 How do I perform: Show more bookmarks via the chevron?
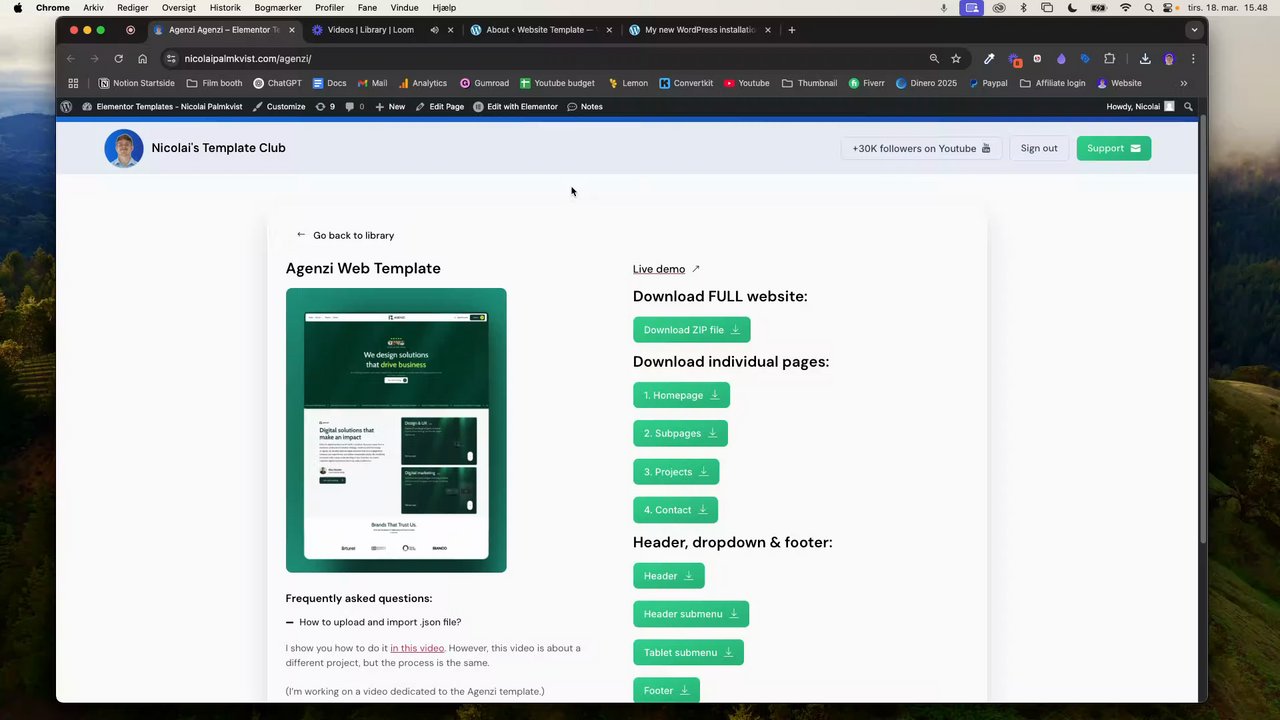(x=1184, y=83)
